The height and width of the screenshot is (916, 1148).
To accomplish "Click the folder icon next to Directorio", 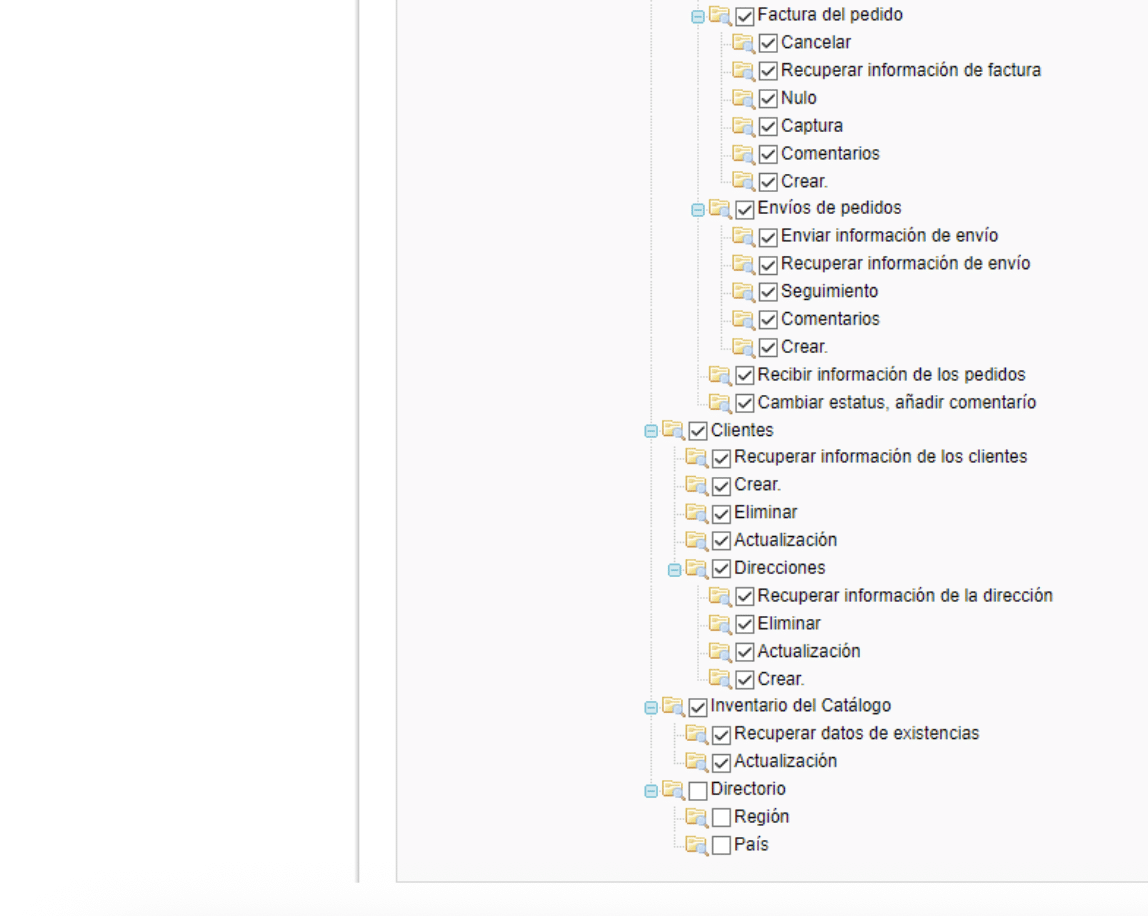I will click(673, 790).
